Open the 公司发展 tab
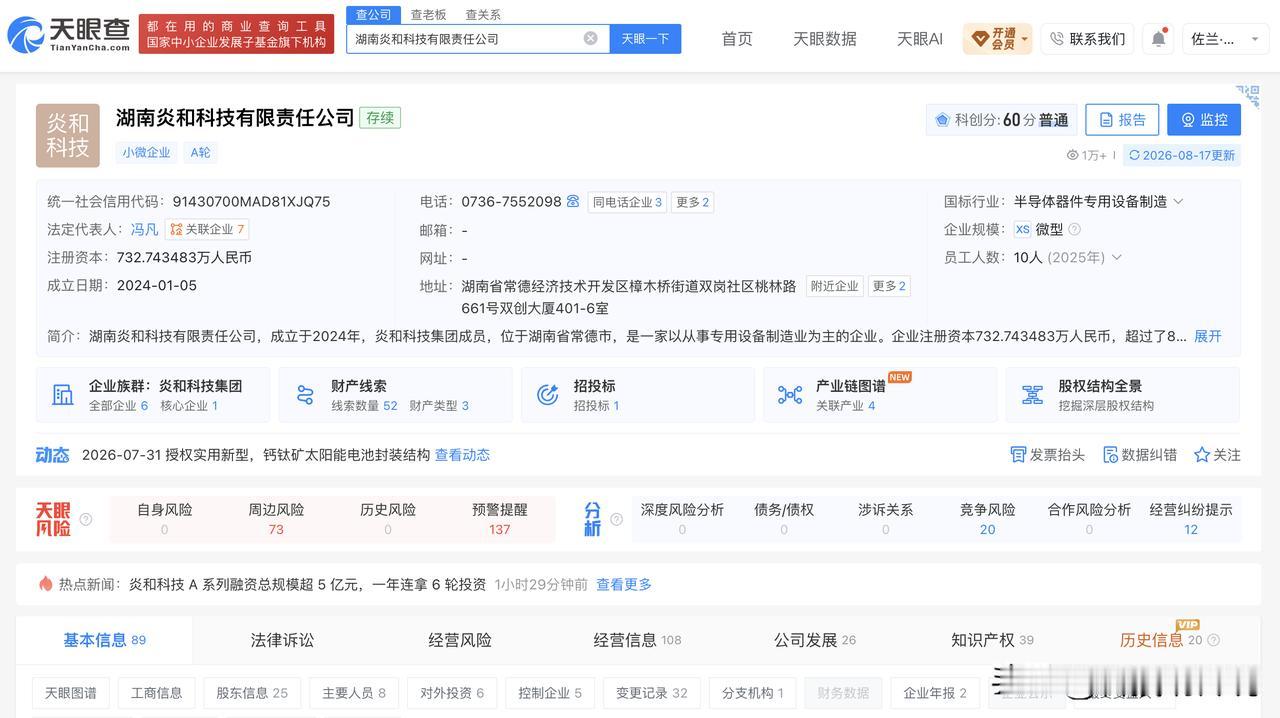 pyautogui.click(x=814, y=640)
